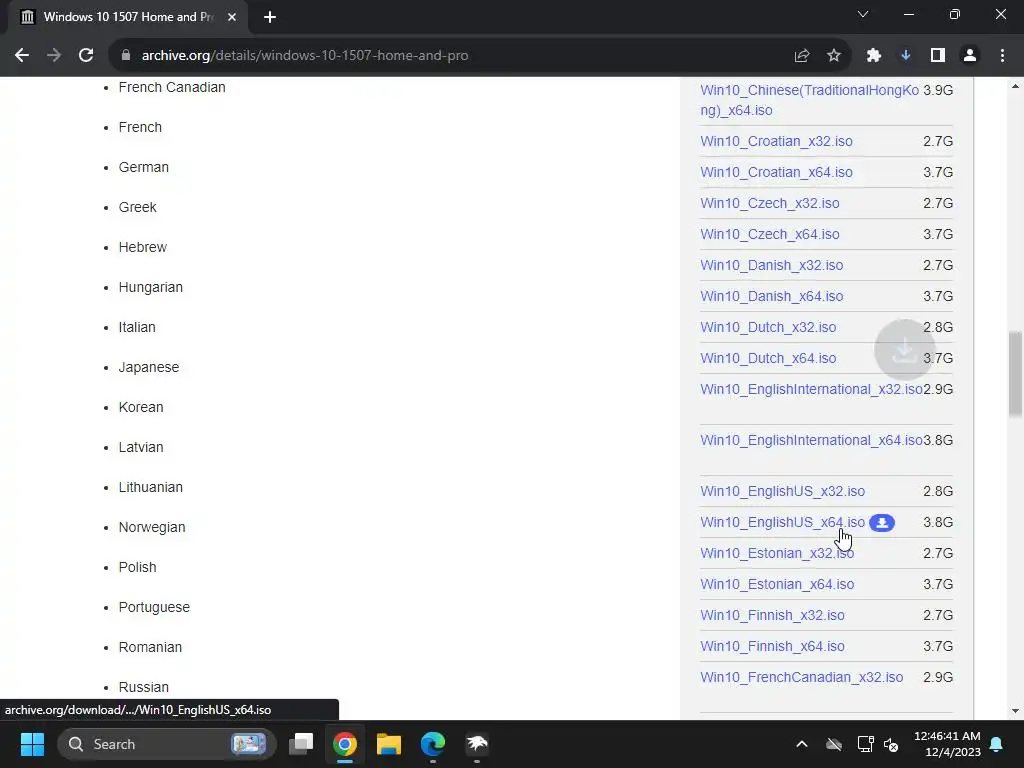1024x768 pixels.
Task: Click the 3.8G size of Win10_EnglishUS_x64.iso
Action: pos(938,522)
